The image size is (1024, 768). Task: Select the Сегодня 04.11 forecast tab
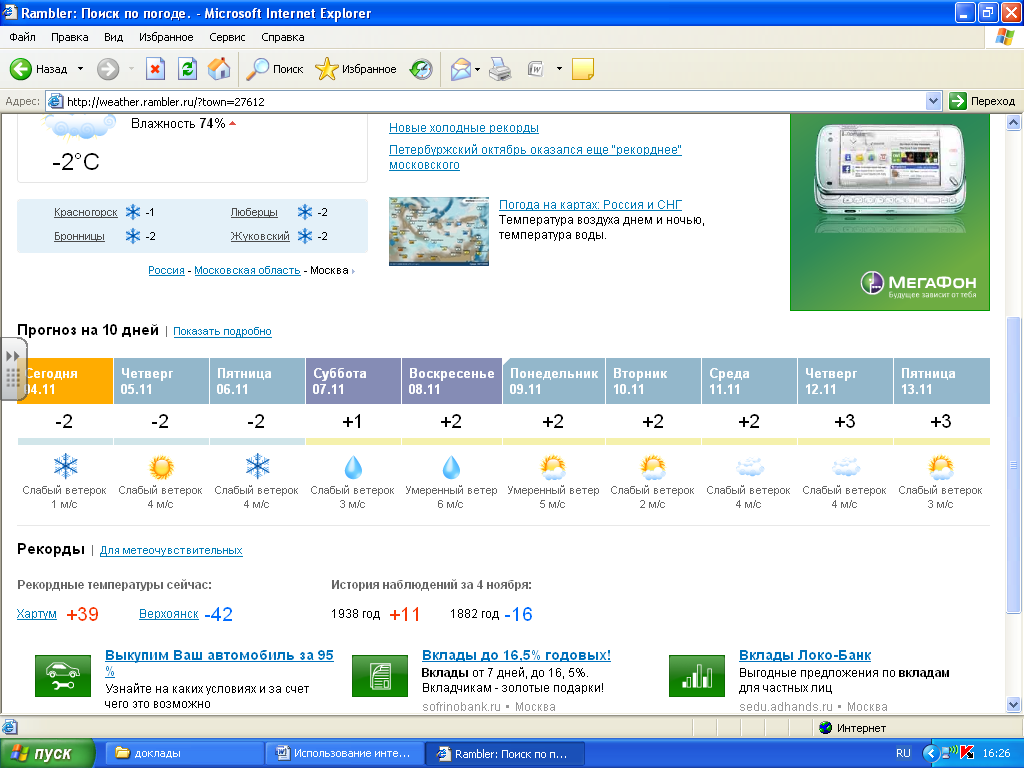65,381
